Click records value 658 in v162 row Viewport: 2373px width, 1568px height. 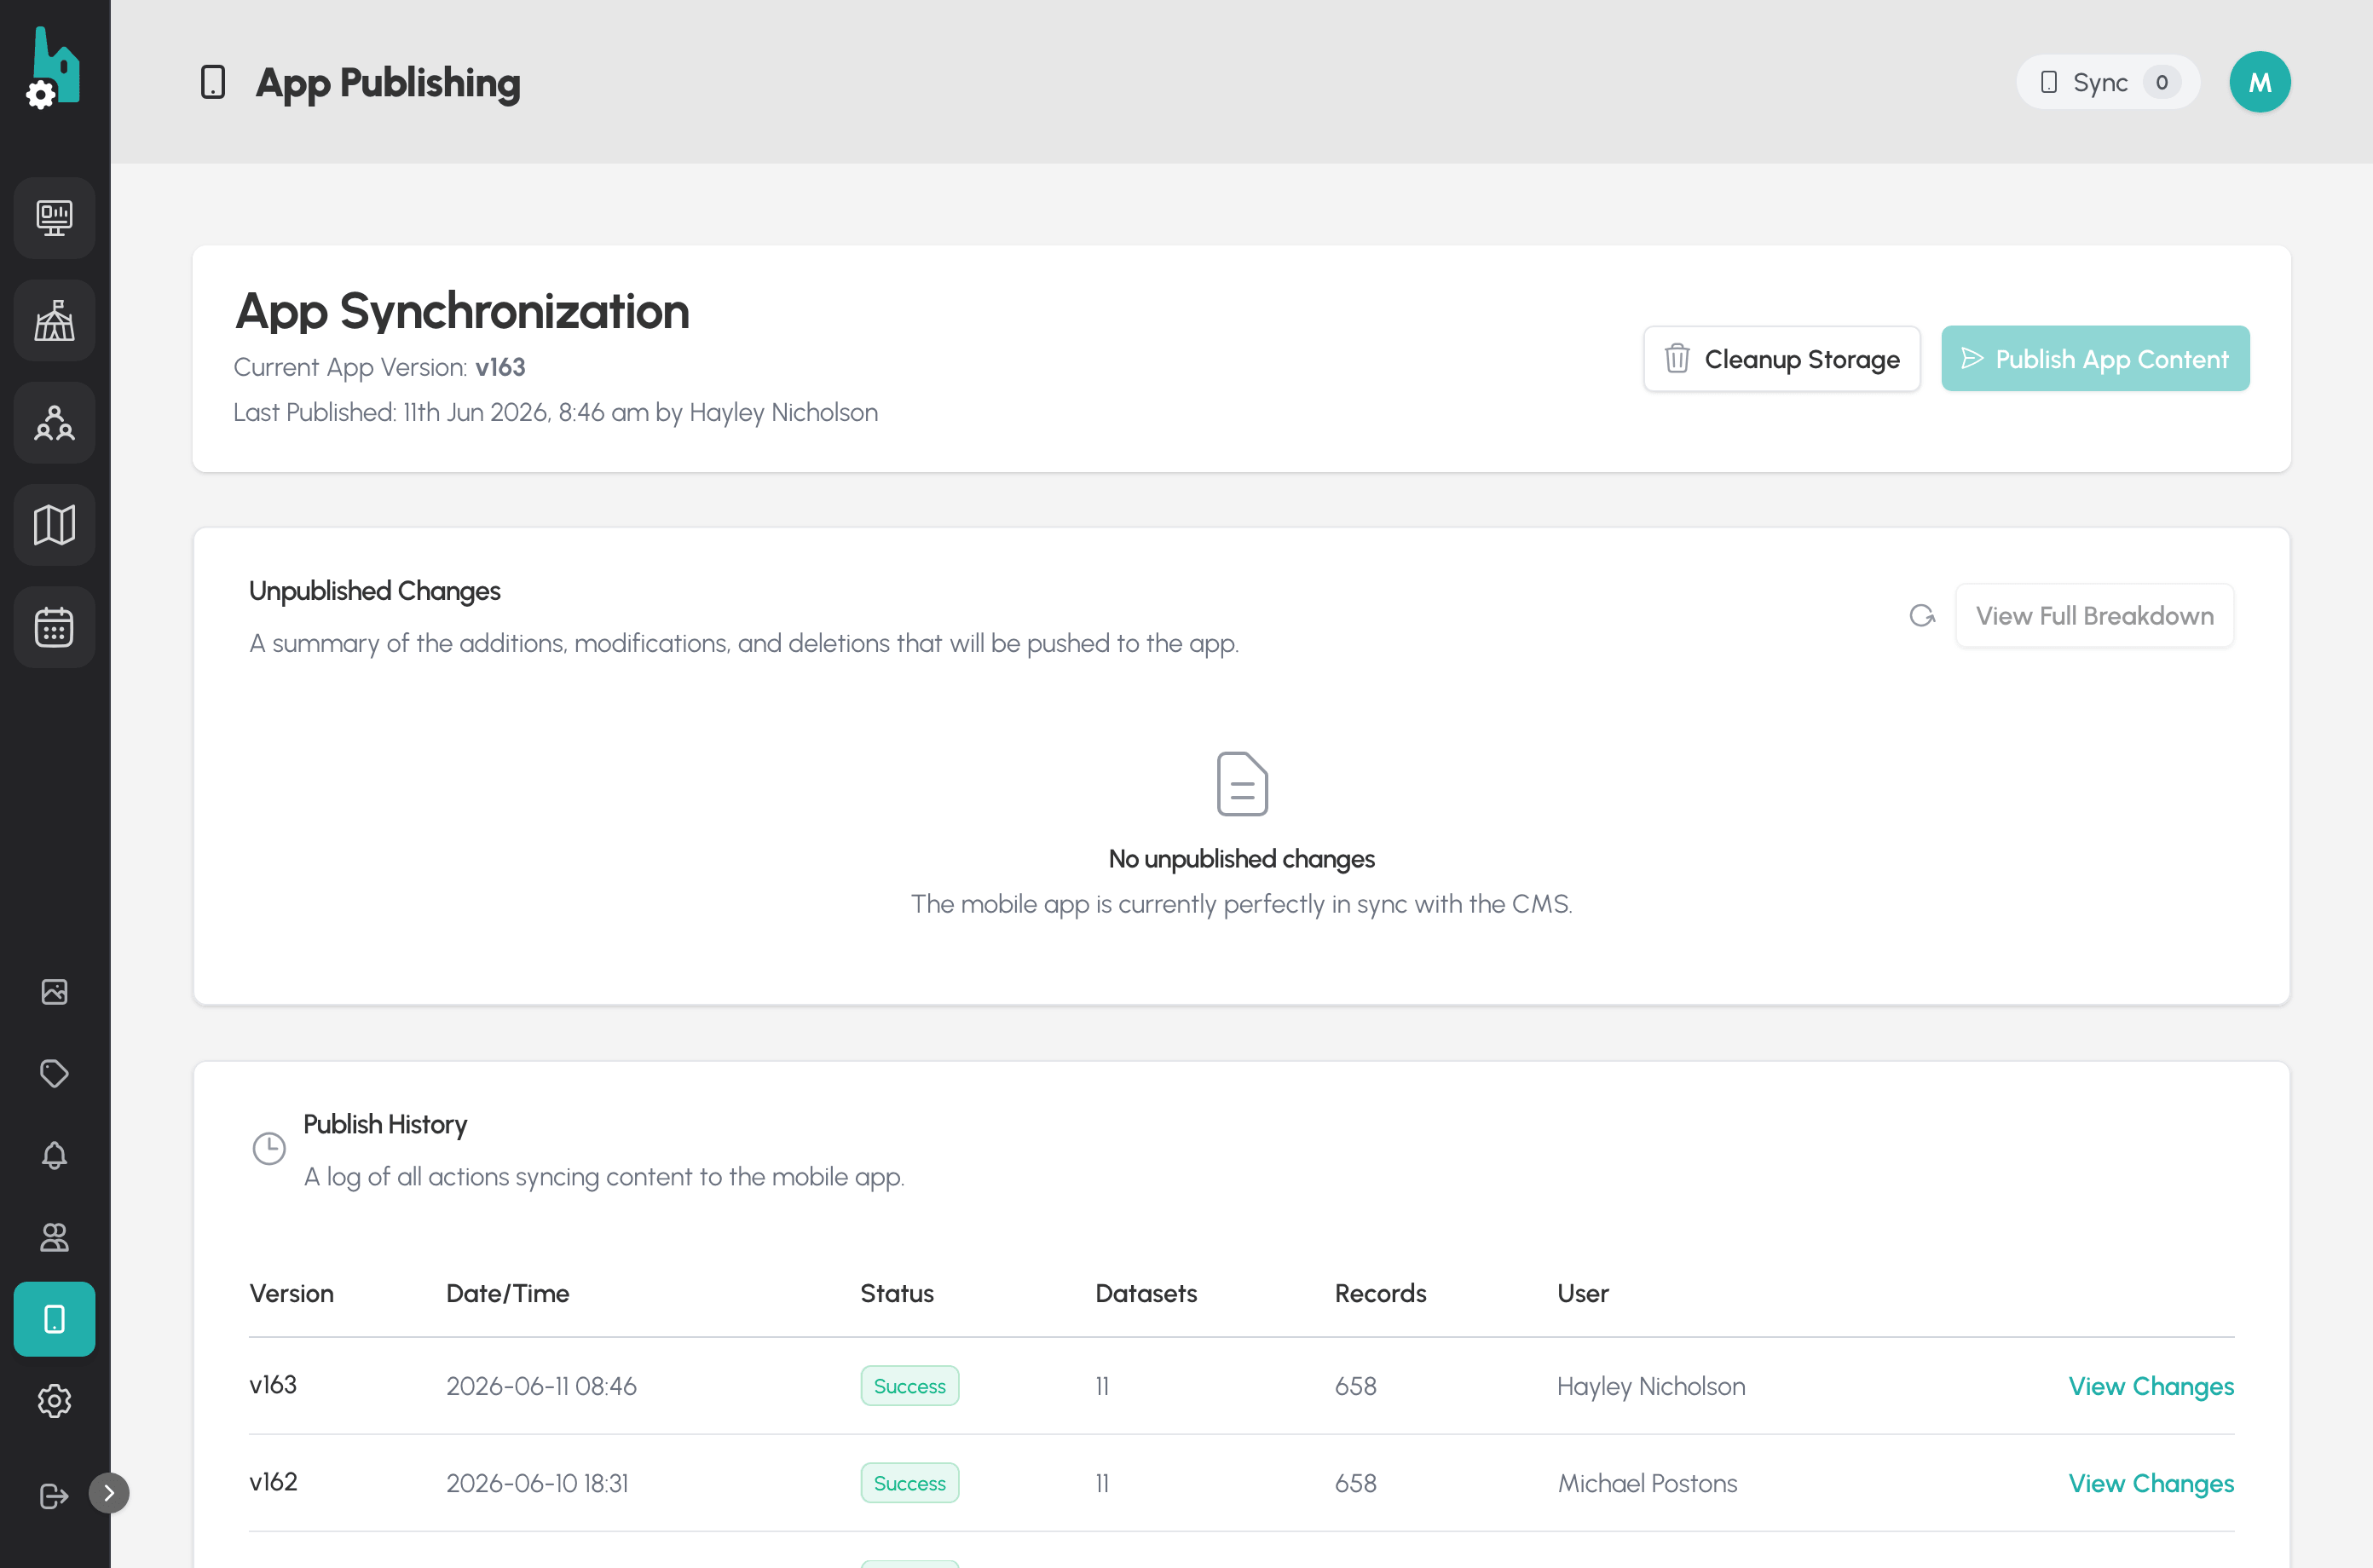tap(1355, 1483)
